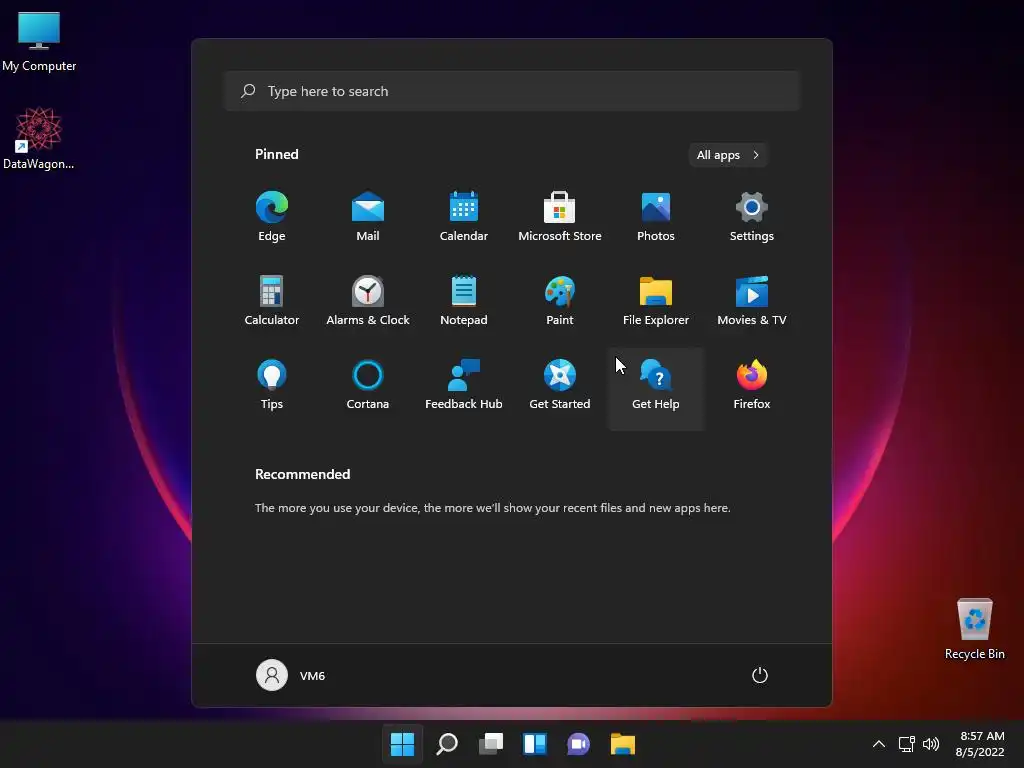Expand the All apps list
The image size is (1024, 768).
click(x=728, y=155)
